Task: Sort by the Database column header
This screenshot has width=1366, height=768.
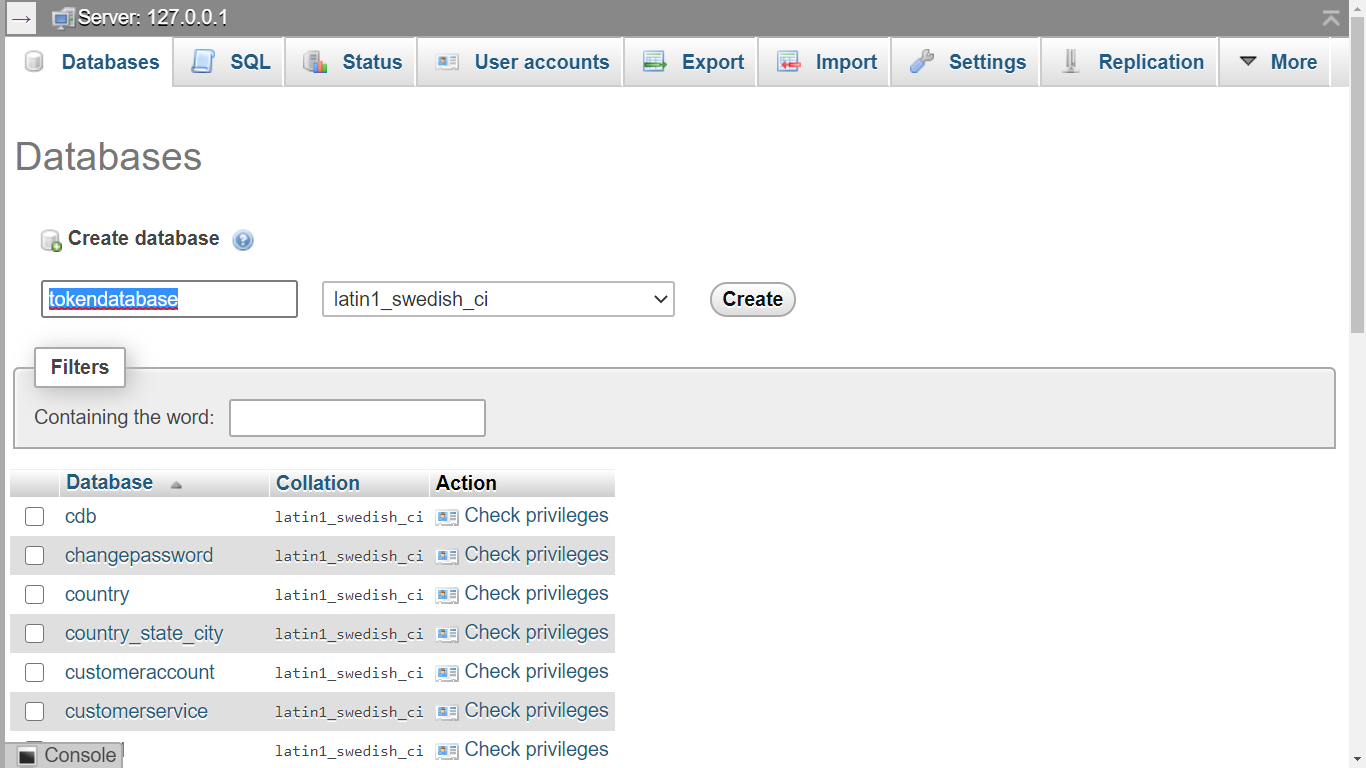Action: 110,483
